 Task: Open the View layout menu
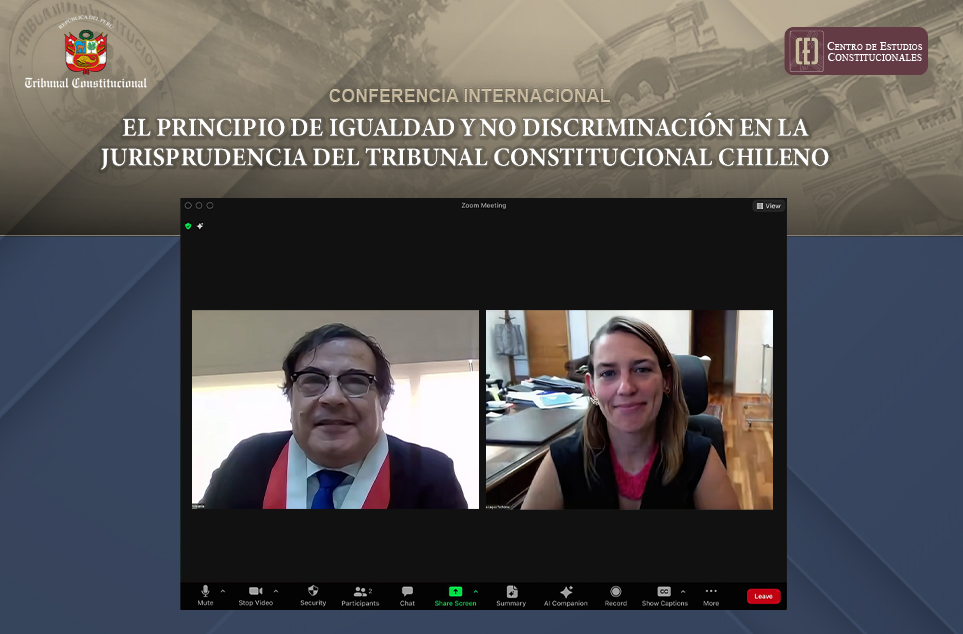pos(769,205)
